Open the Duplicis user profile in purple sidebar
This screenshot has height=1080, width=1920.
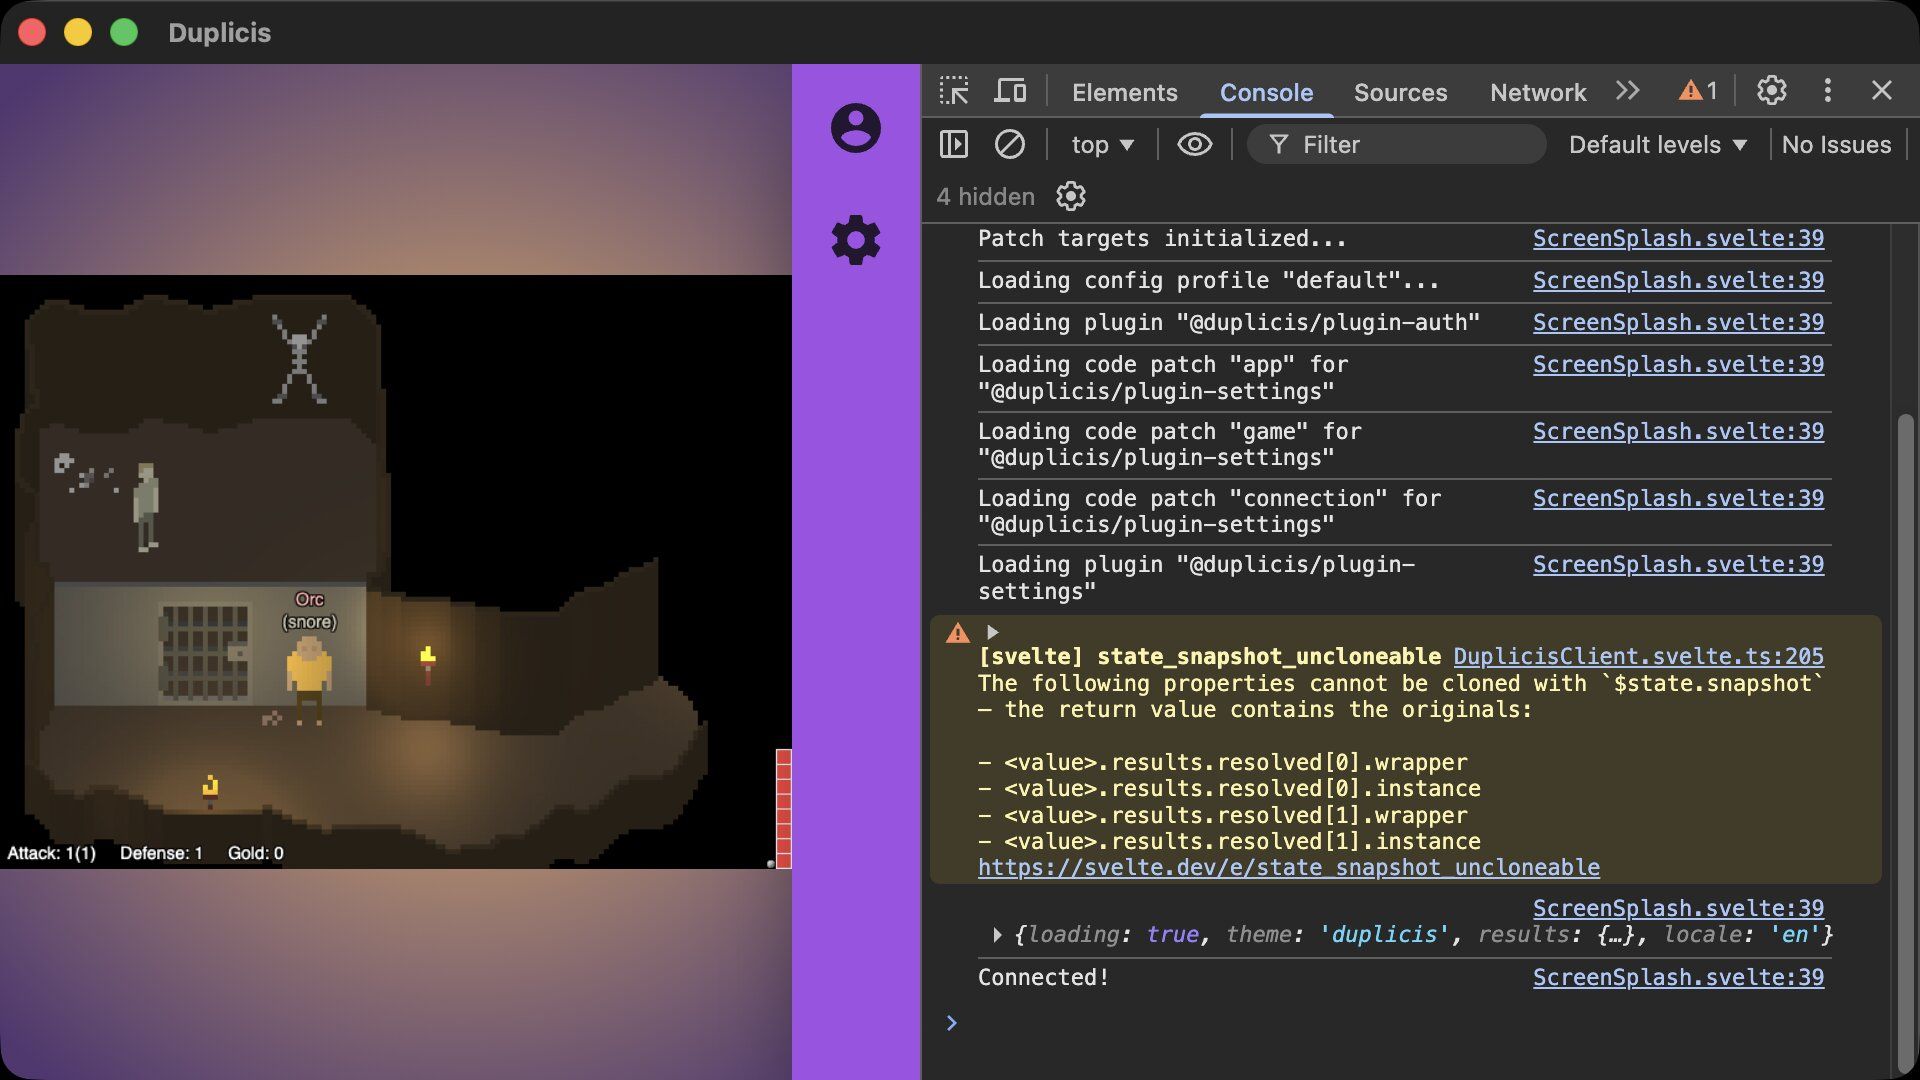pos(855,127)
